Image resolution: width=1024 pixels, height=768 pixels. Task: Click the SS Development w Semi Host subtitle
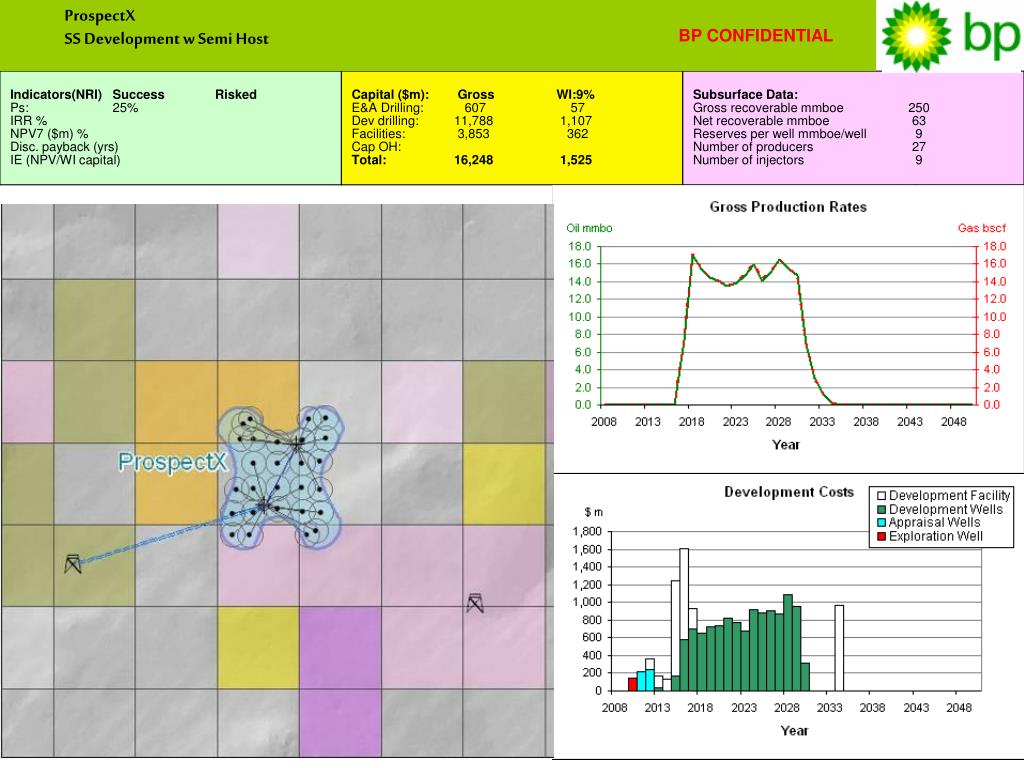pyautogui.click(x=166, y=39)
